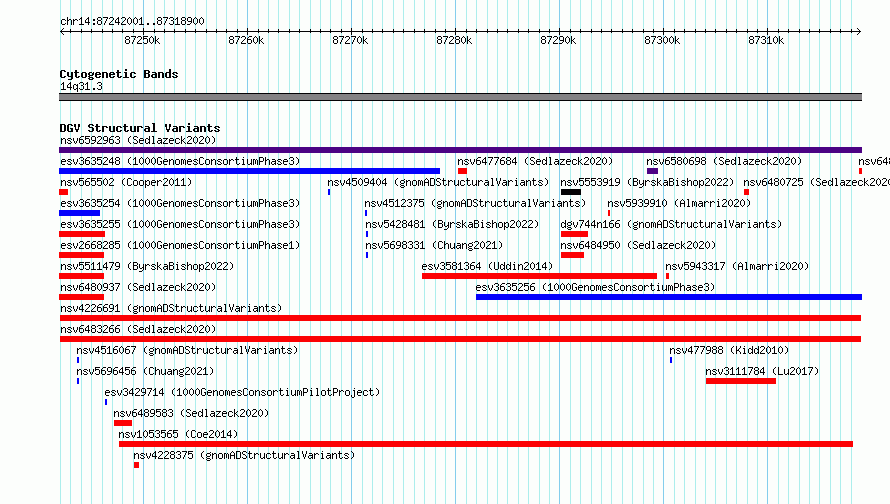This screenshot has width=890, height=504.
Task: Open nsv5553919 (ByrskaBishop2022) label
Action: tap(647, 182)
